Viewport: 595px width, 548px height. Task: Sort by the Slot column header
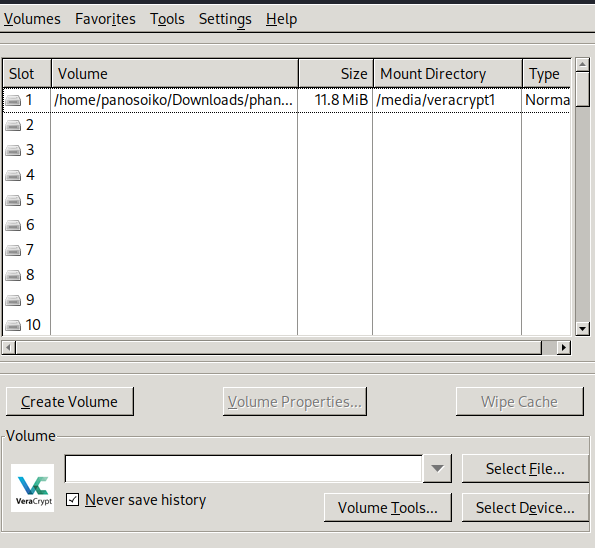coord(27,74)
